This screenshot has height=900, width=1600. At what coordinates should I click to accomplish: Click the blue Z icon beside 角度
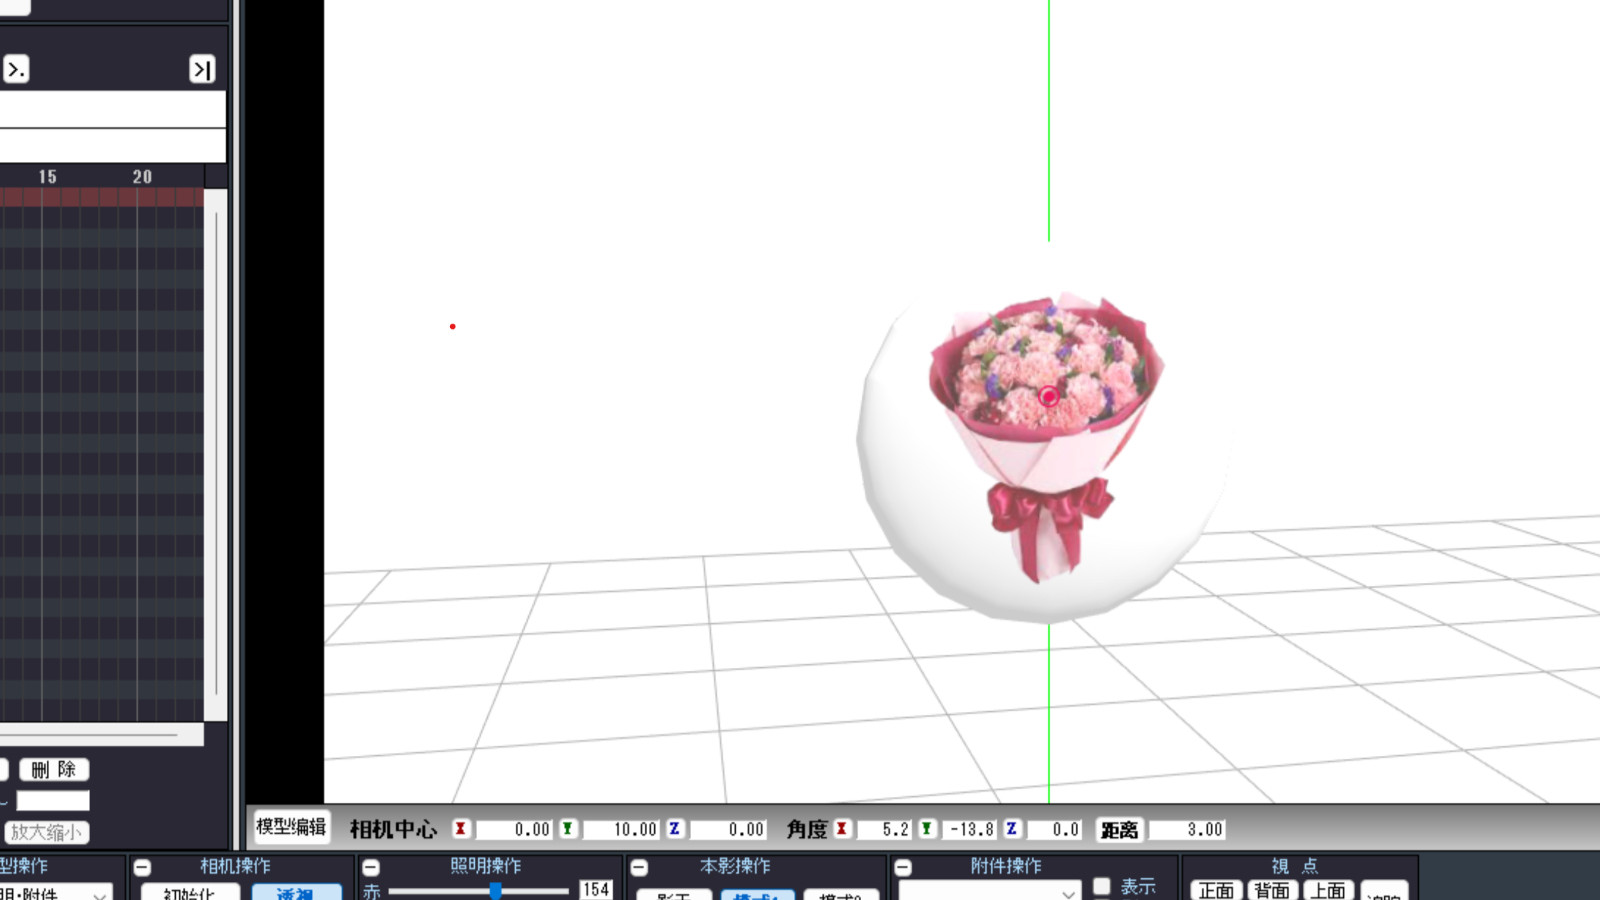pos(1012,829)
